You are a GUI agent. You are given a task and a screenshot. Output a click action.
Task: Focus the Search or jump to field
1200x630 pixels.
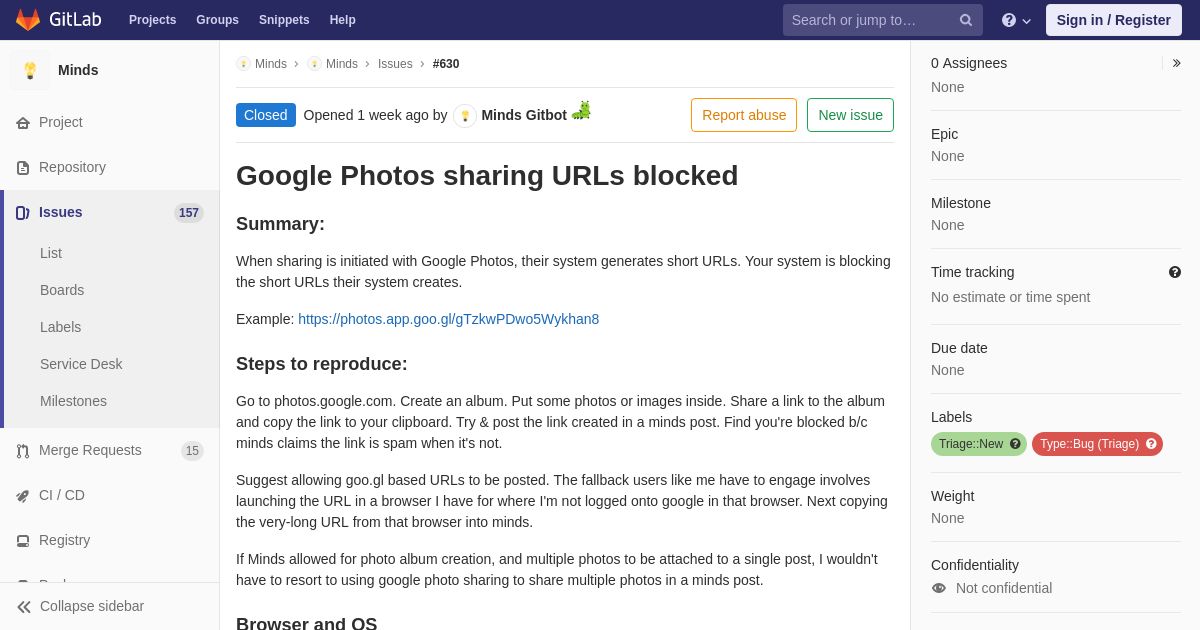click(x=870, y=20)
